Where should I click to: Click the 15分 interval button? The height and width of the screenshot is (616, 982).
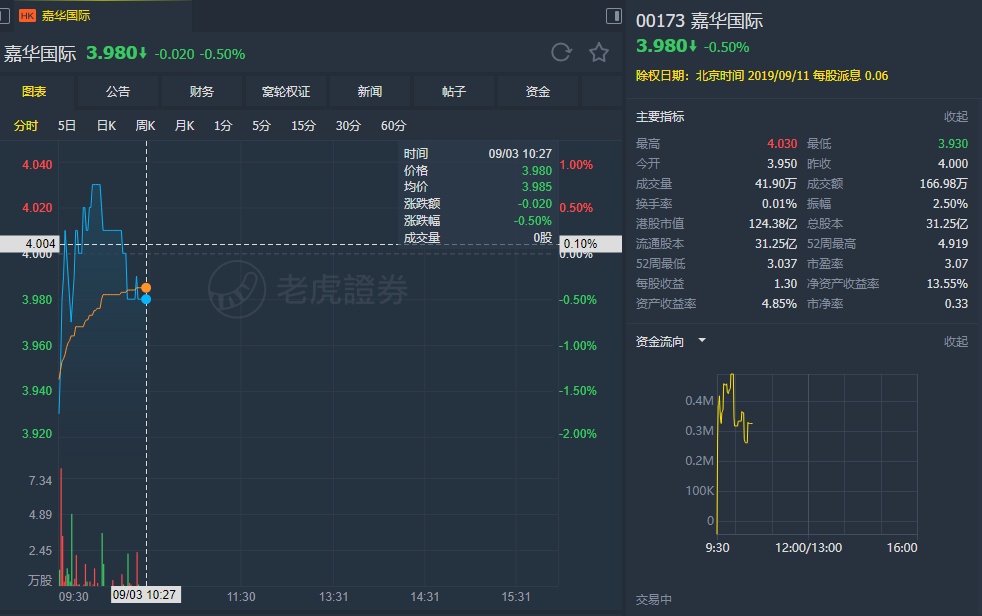point(303,126)
